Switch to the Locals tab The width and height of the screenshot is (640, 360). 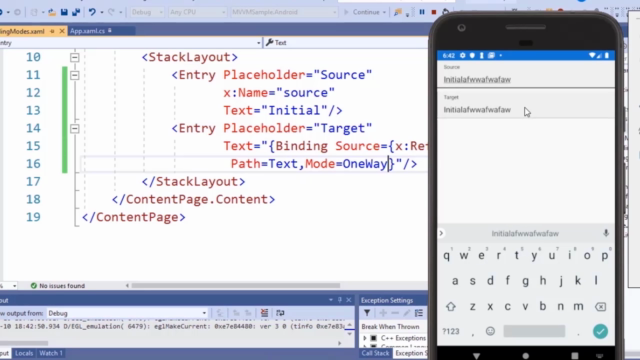click(x=24, y=353)
